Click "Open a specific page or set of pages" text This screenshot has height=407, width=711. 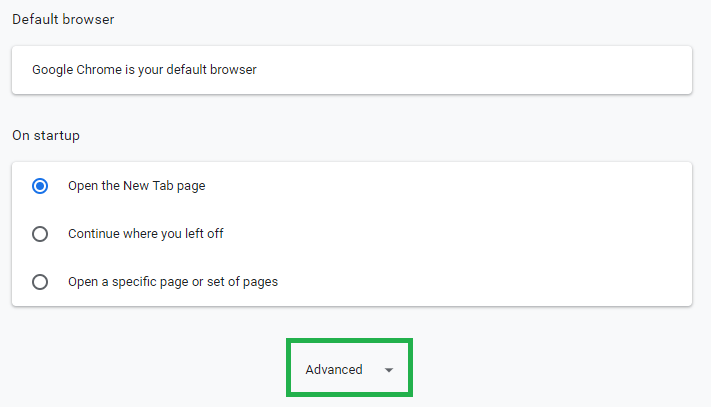[172, 282]
